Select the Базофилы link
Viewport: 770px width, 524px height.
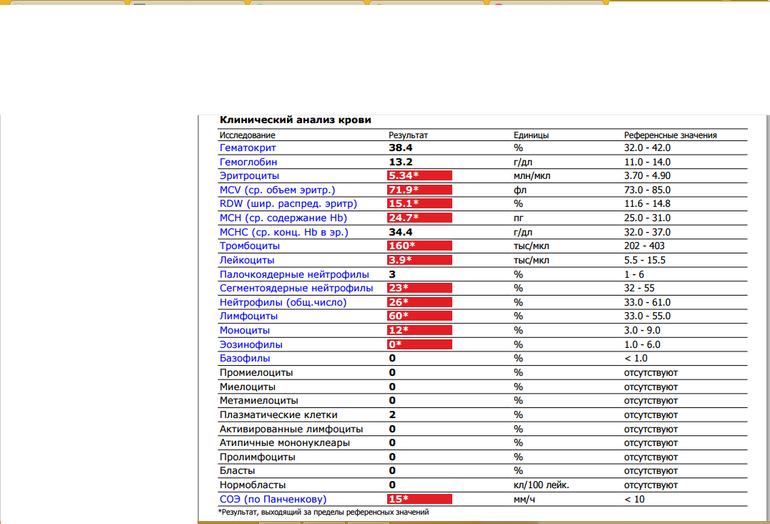point(245,357)
